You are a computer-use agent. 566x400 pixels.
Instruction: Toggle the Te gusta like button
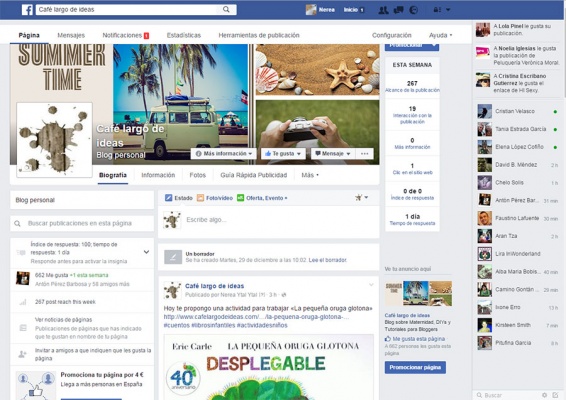[283, 153]
